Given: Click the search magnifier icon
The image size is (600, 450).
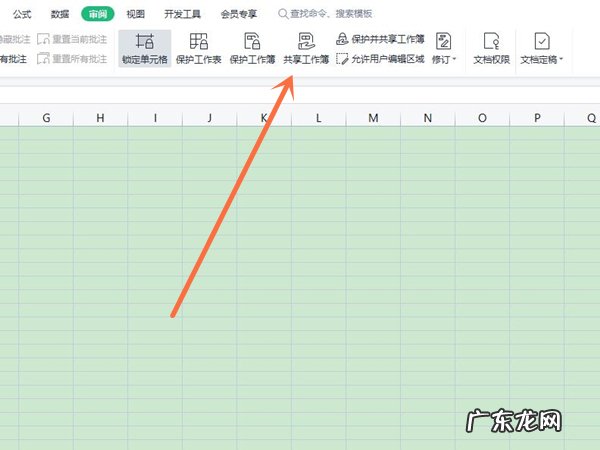Looking at the screenshot, I should click(x=283, y=14).
